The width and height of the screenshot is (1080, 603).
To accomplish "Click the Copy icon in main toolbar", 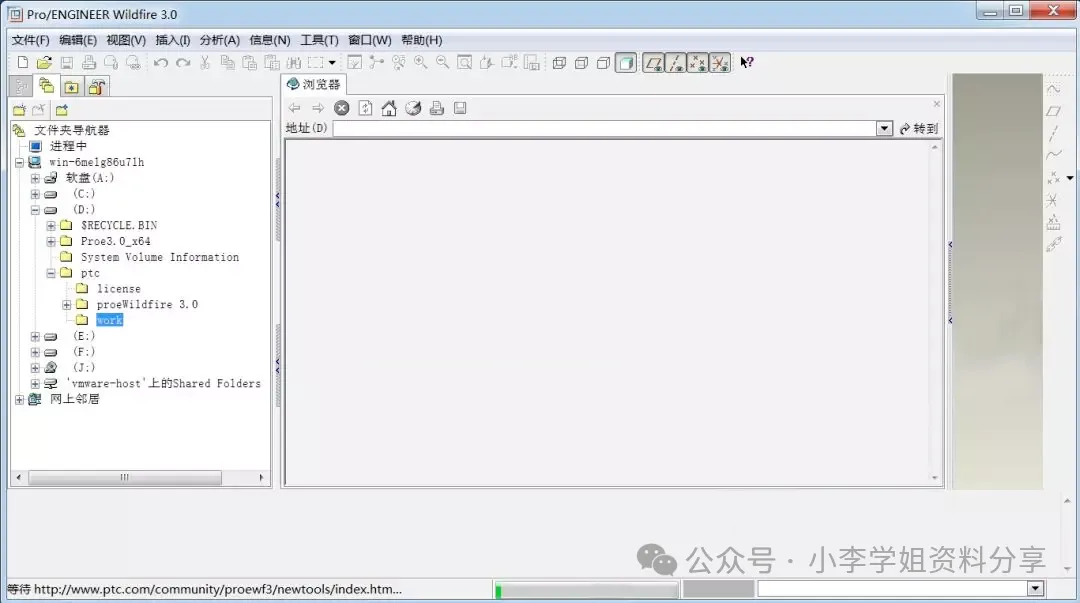I will pyautogui.click(x=227, y=63).
